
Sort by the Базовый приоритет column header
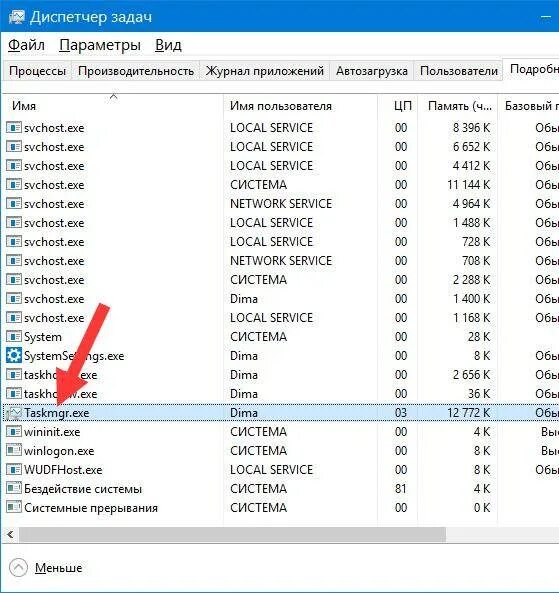tap(529, 106)
